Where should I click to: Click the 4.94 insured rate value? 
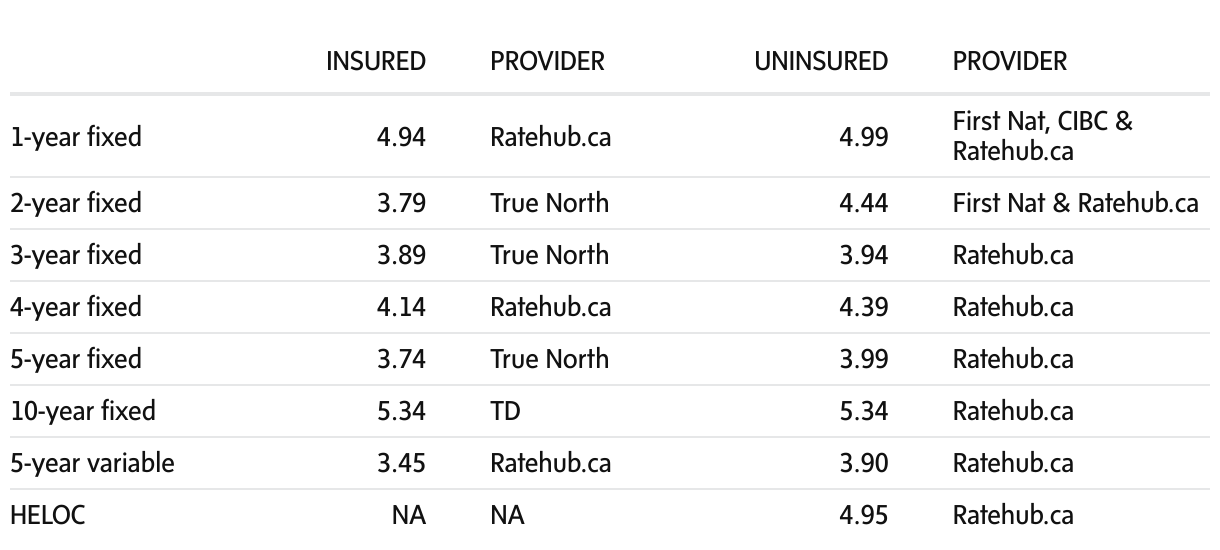click(x=401, y=137)
